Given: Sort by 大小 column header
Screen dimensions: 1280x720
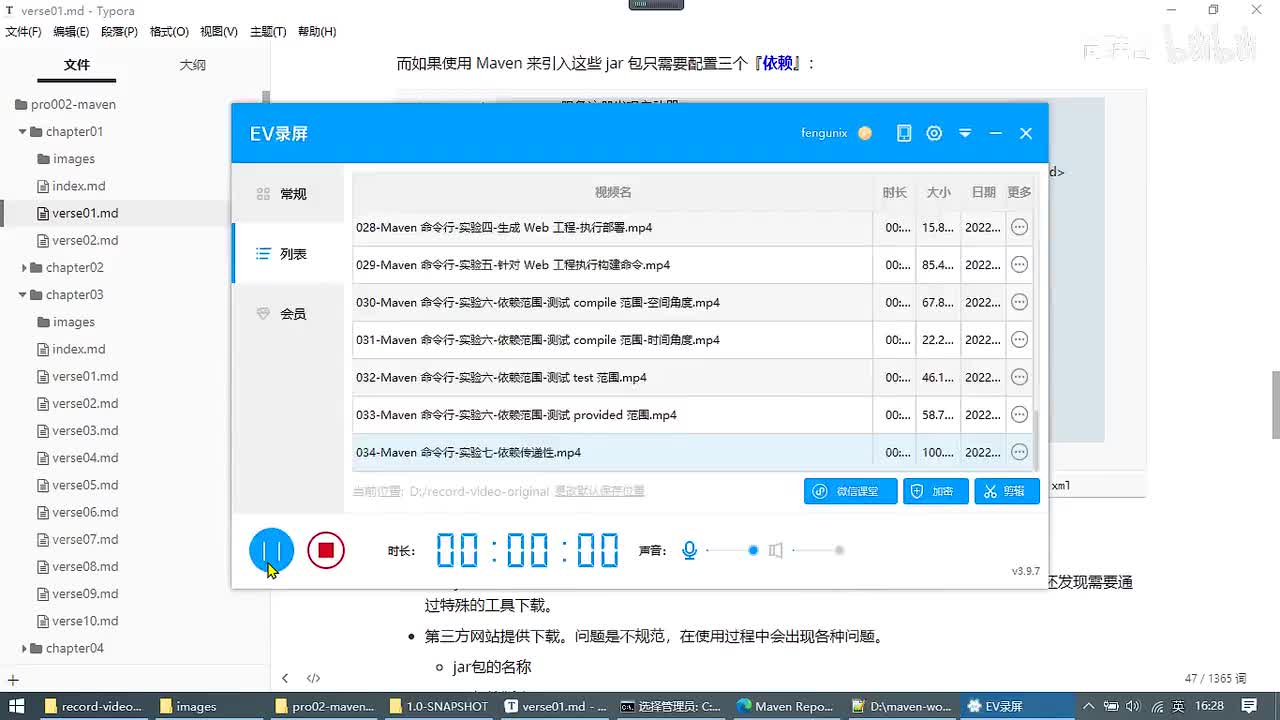Looking at the screenshot, I should [938, 192].
